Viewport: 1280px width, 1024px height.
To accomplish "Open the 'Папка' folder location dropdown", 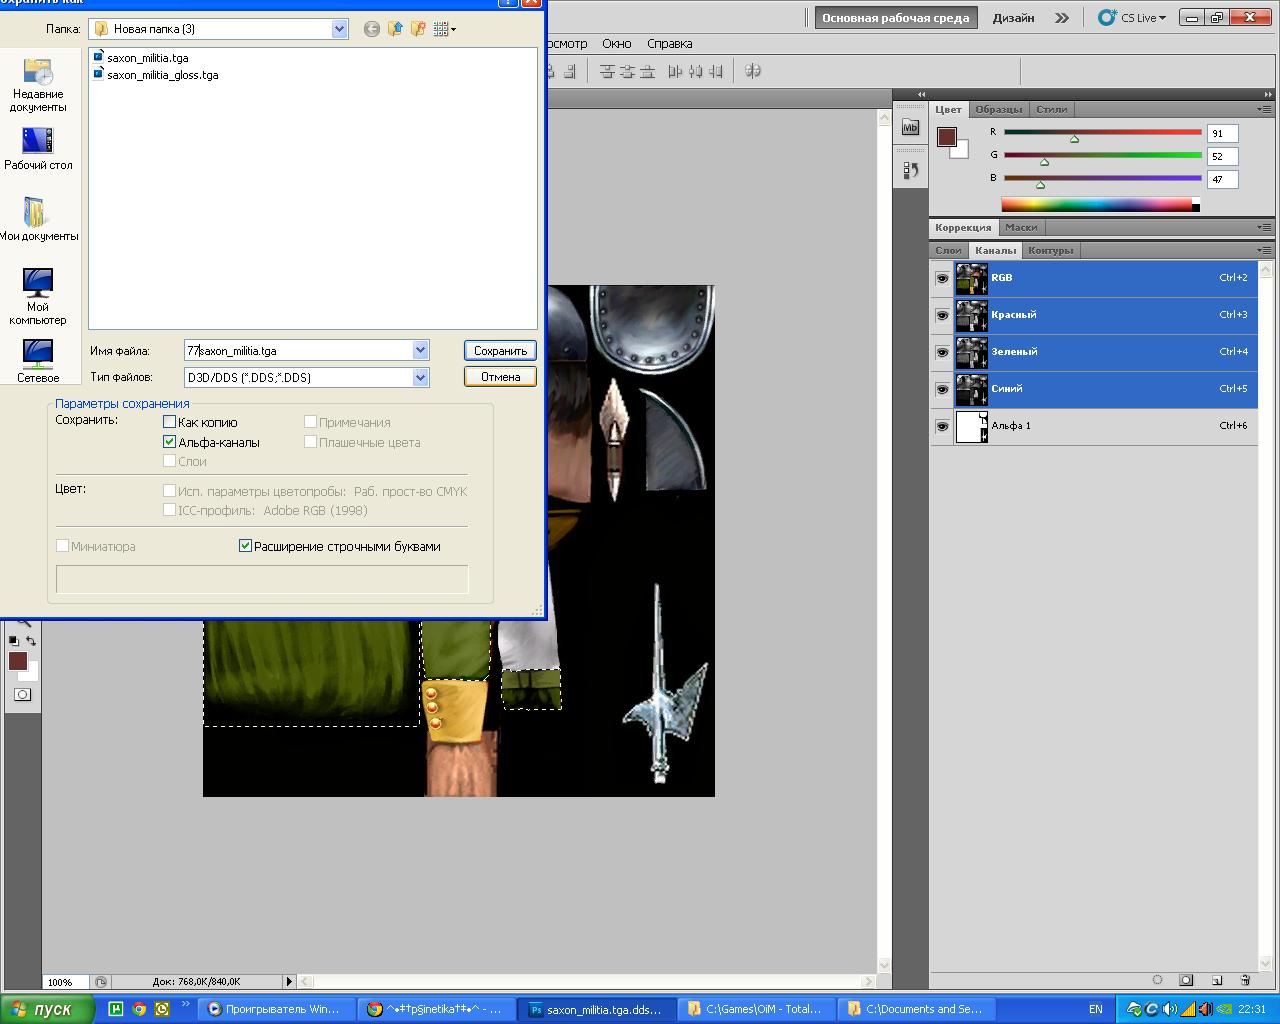I will pos(339,29).
